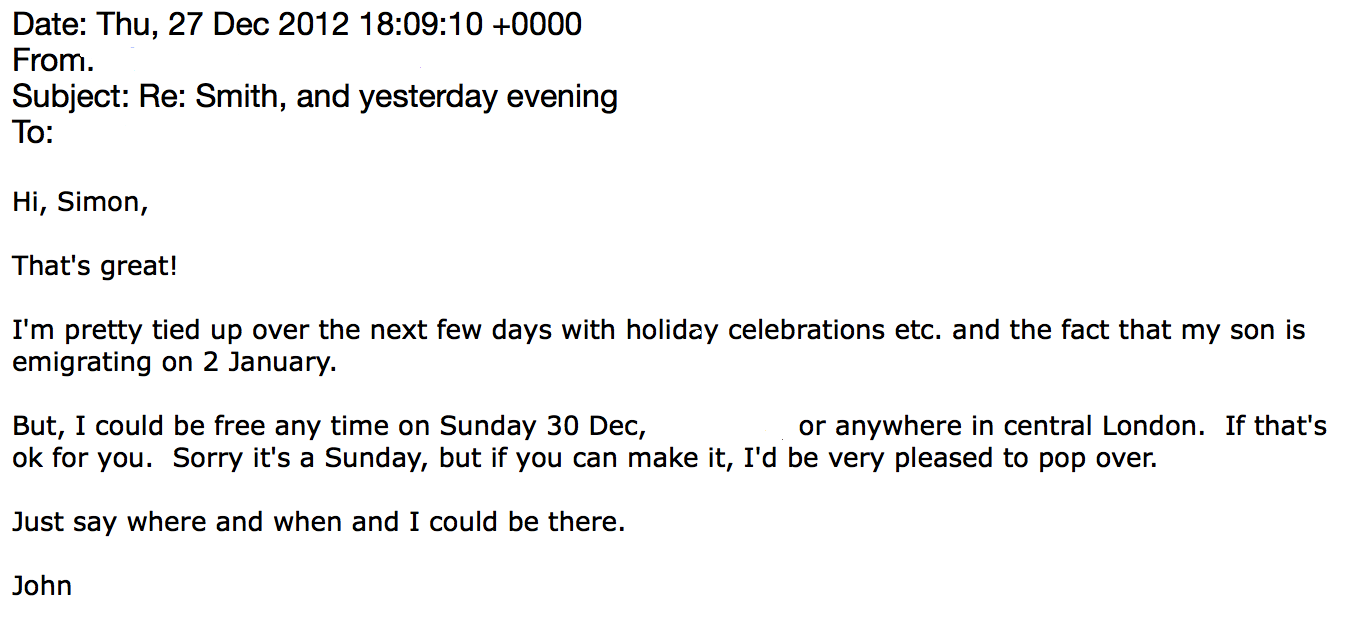Viewport: 1356px width, 620px height.
Task: Click the To field label
Action: pyautogui.click(x=32, y=132)
